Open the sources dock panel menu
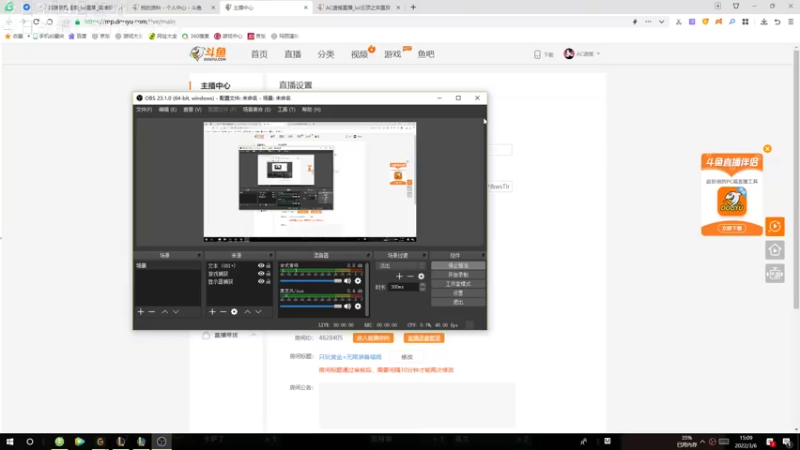Image resolution: width=800 pixels, height=450 pixels. (270, 255)
